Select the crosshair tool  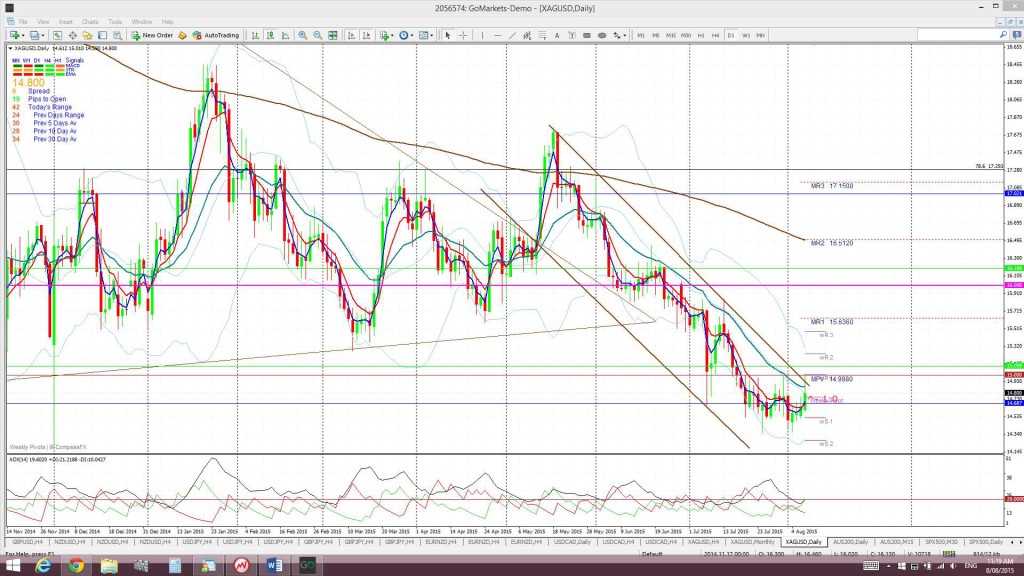tap(463, 35)
